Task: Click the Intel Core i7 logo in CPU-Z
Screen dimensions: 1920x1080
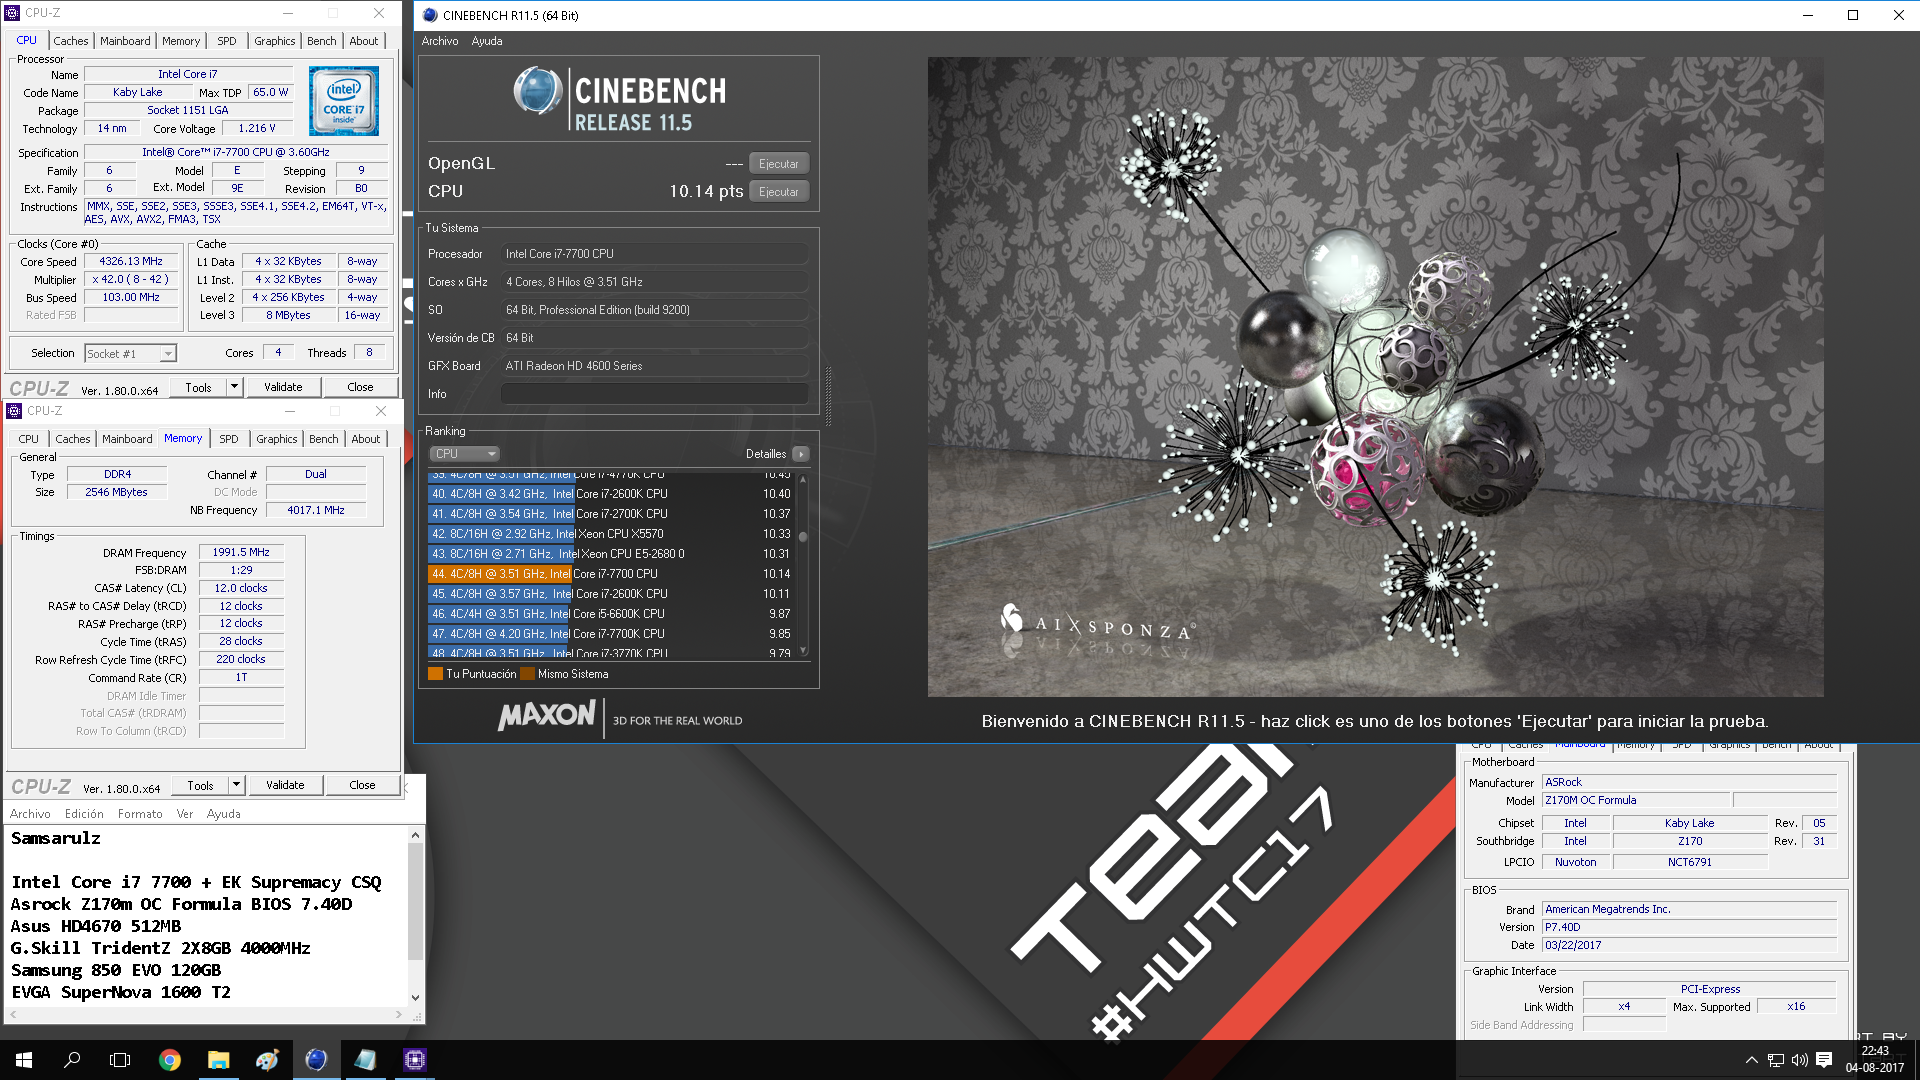Action: 343,101
